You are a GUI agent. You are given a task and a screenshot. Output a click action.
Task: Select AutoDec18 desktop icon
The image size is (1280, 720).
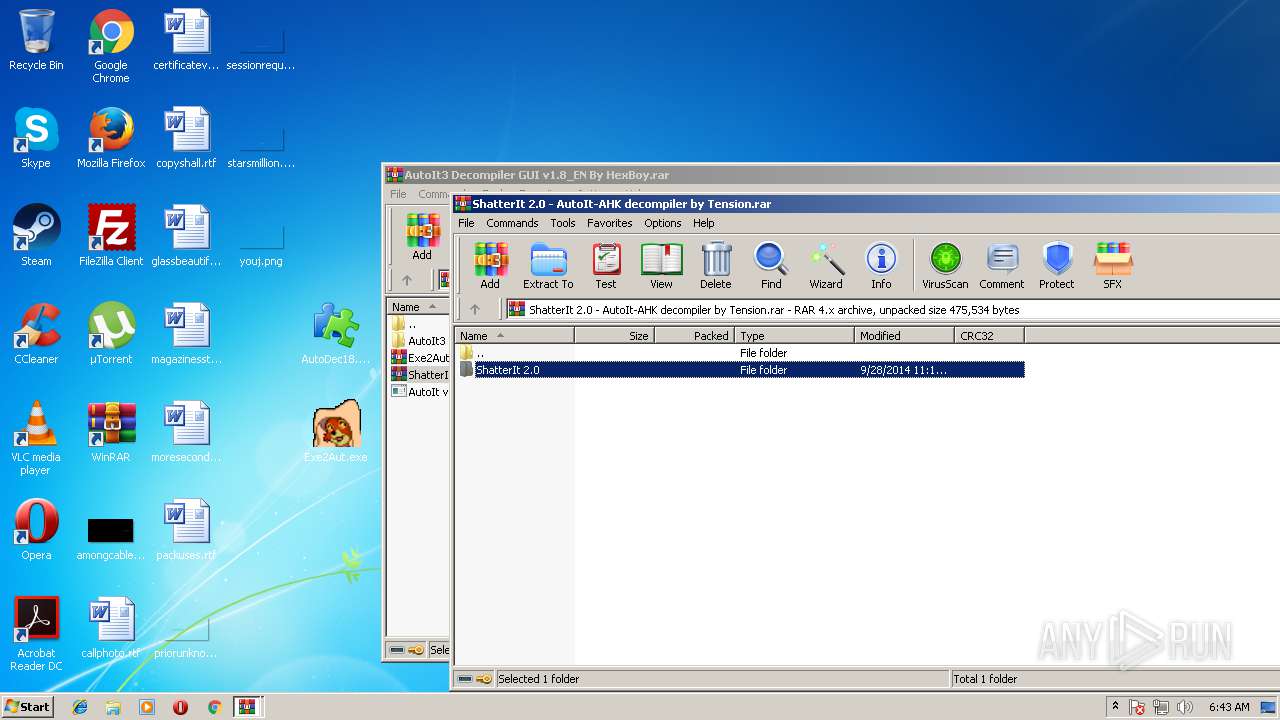(x=336, y=335)
